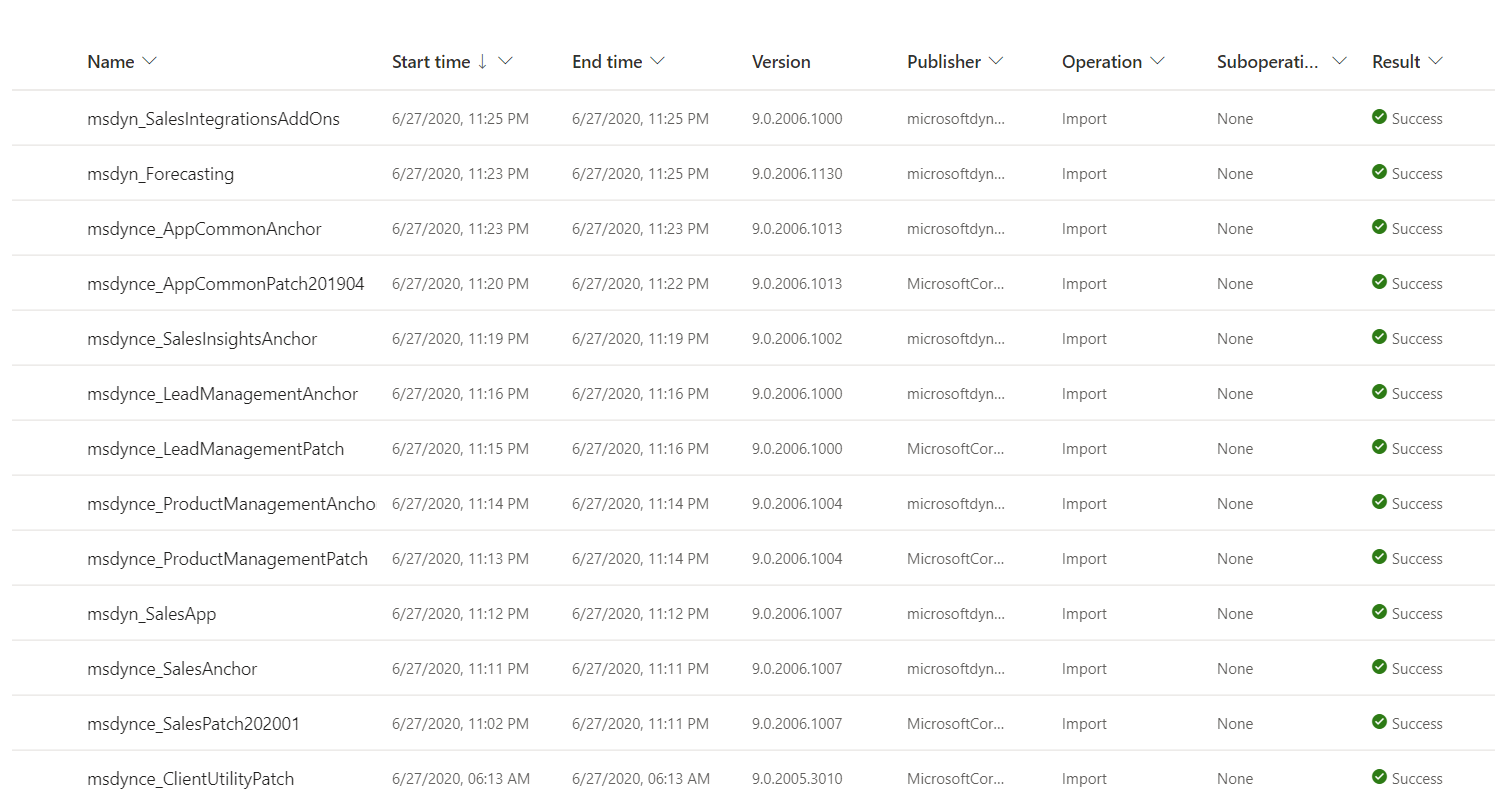This screenshot has width=1495, height=800.
Task: Click the publisher cell of msdynce_LeadManagementPatch
Action: [x=955, y=449]
